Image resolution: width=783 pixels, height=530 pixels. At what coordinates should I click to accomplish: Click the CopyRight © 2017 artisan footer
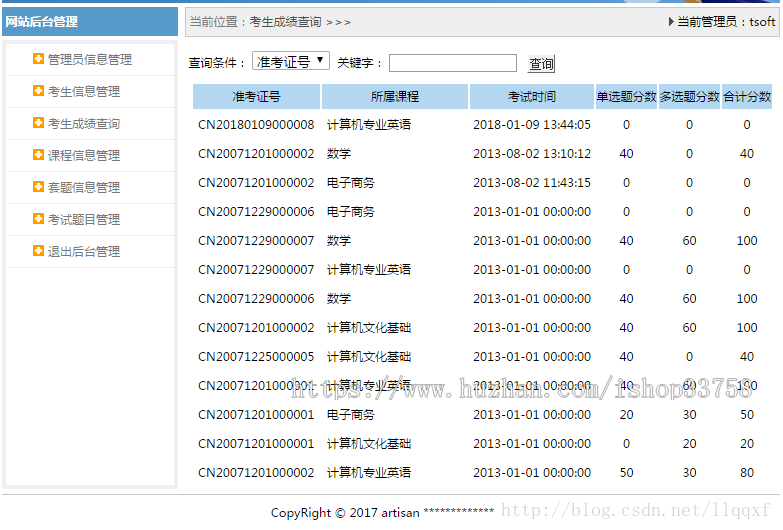345,513
